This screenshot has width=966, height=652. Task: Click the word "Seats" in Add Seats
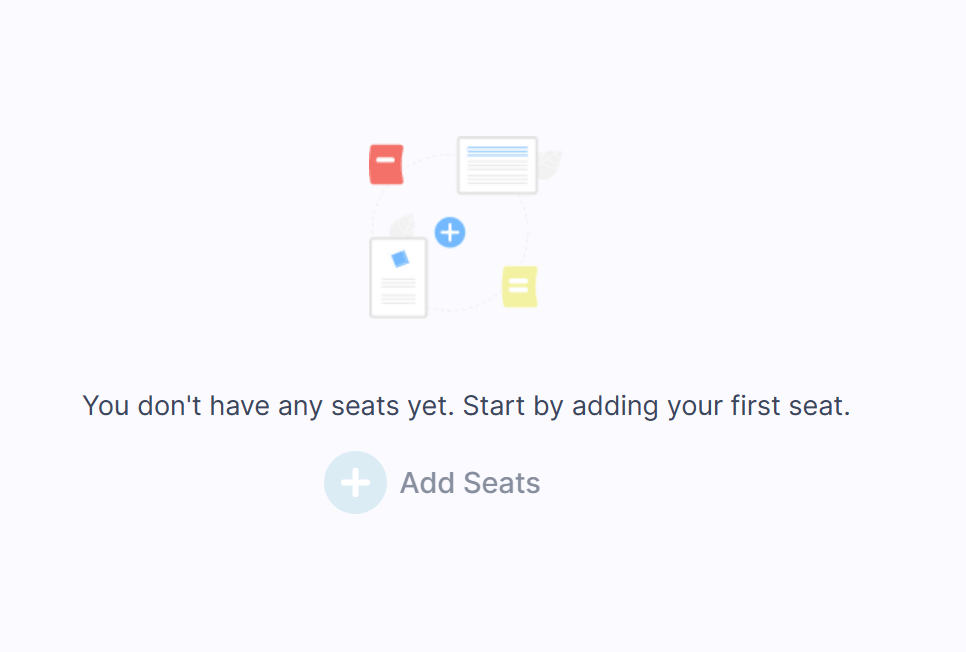[x=501, y=483]
